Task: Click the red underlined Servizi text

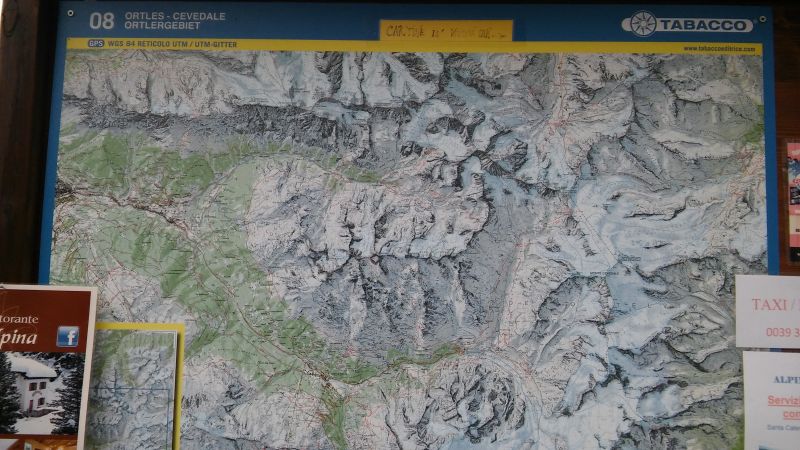Action: [784, 401]
